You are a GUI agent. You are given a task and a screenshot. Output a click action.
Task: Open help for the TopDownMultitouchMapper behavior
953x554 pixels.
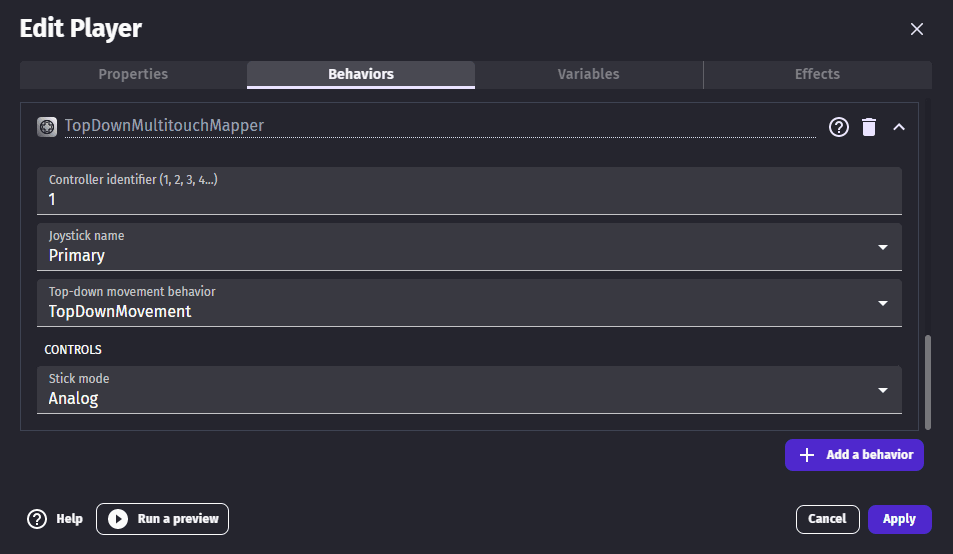pos(839,127)
